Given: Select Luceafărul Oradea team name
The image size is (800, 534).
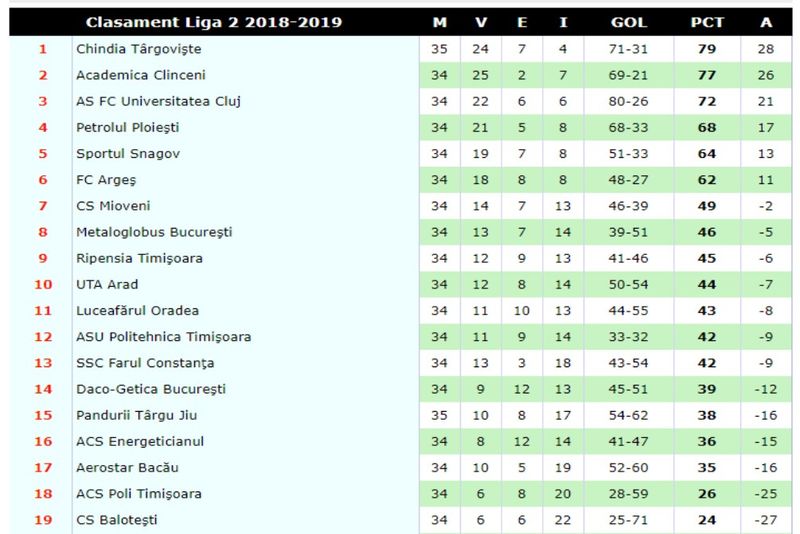Looking at the screenshot, I should tap(137, 310).
